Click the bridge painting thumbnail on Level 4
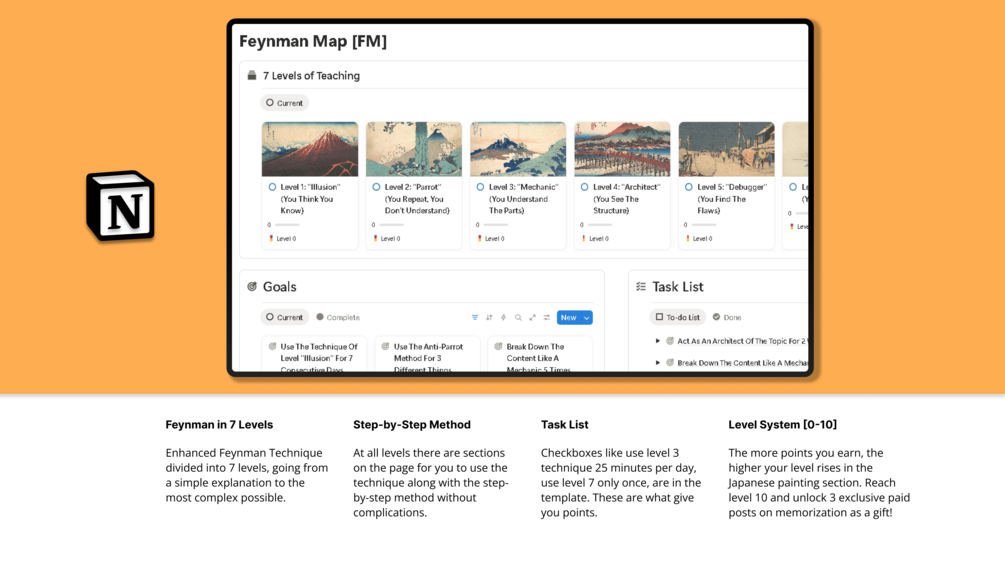Viewport: 1005px width, 565px height. click(622, 149)
